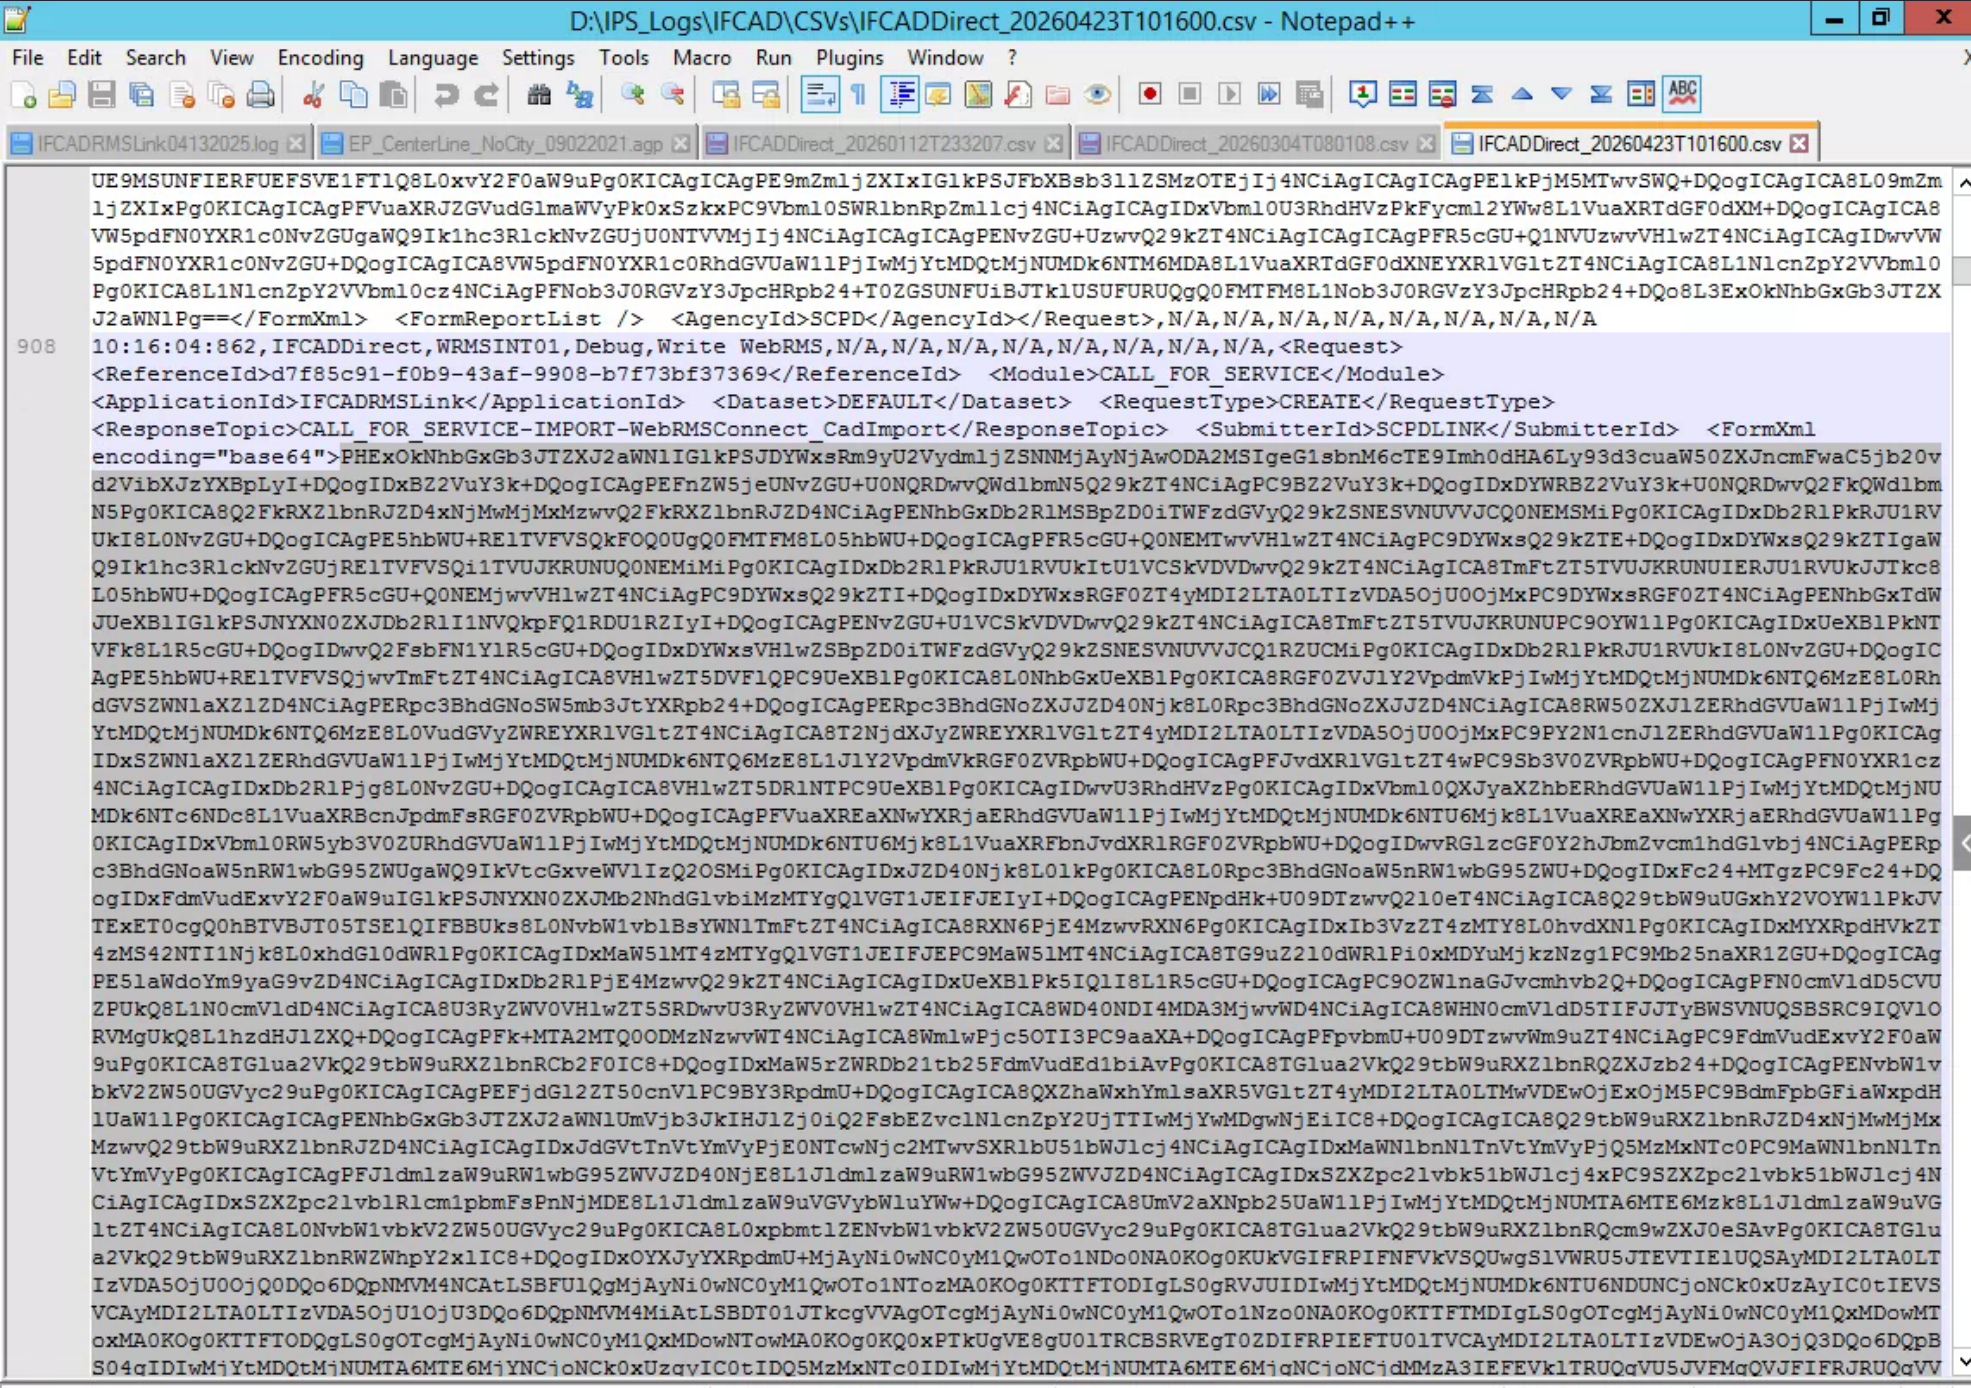This screenshot has width=1971, height=1388.
Task: Expand the side panel collapse arrow
Action: pos(1962,843)
